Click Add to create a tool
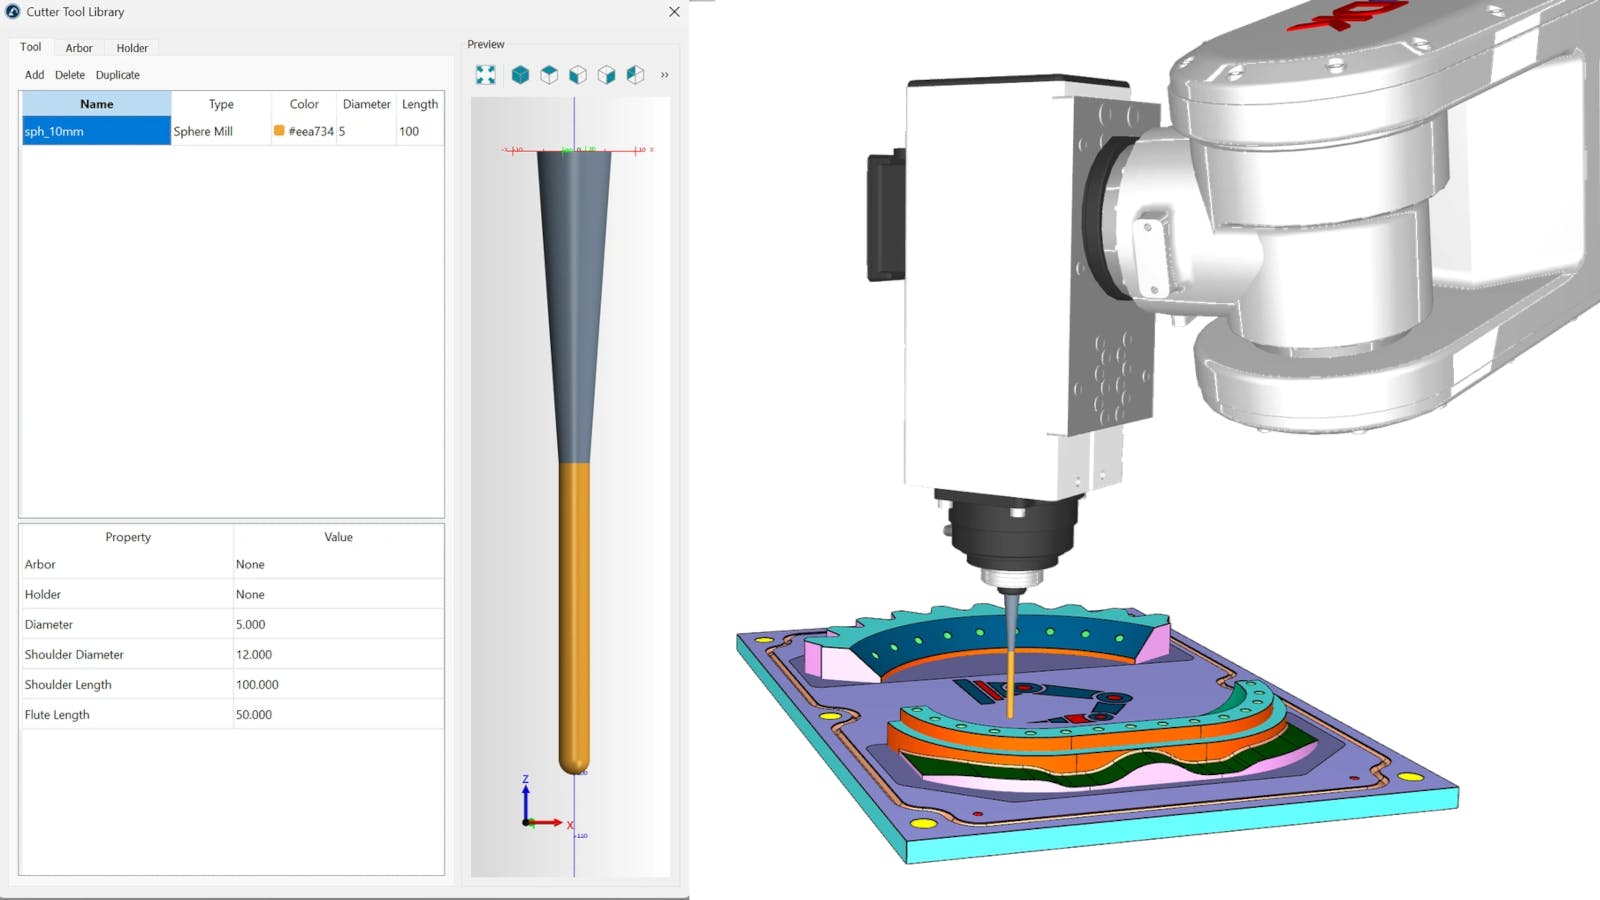The image size is (1600, 900). point(34,75)
